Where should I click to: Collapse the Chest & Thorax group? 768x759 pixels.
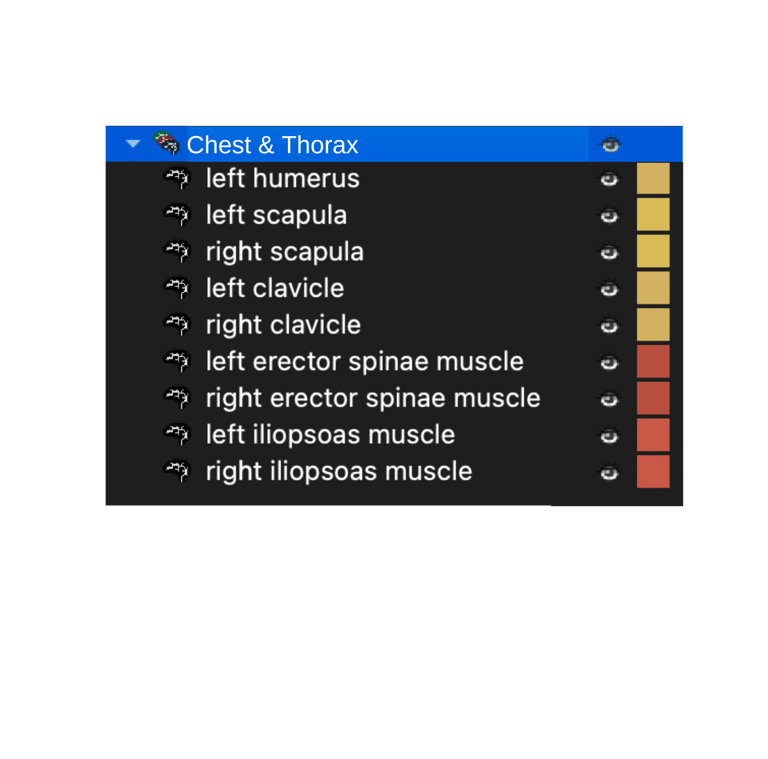pos(133,144)
